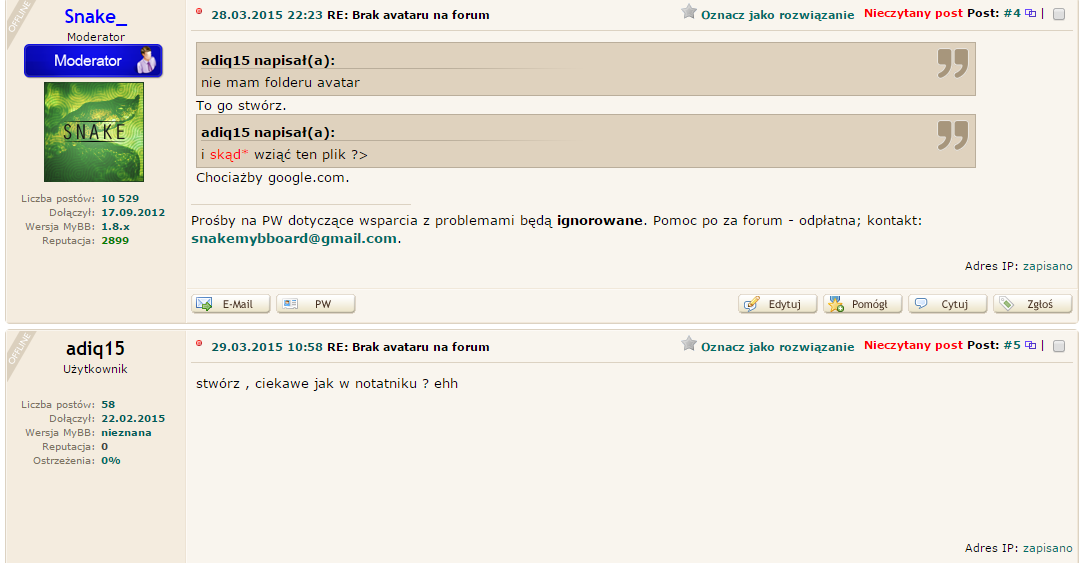Image resolution: width=1085 pixels, height=563 pixels.
Task: Click the Moderator badge under Snake_
Action: (93, 61)
